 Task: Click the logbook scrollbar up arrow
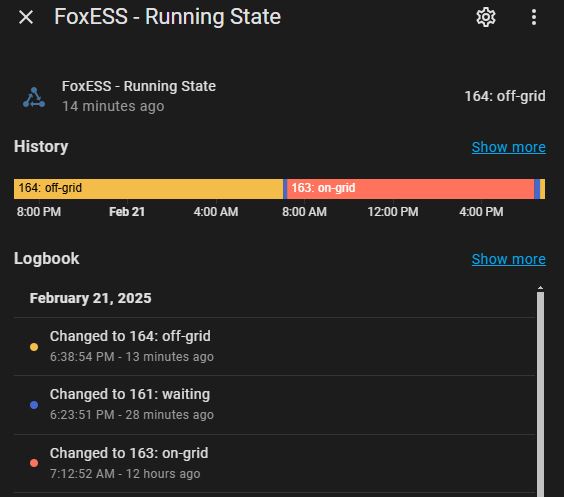pos(540,288)
